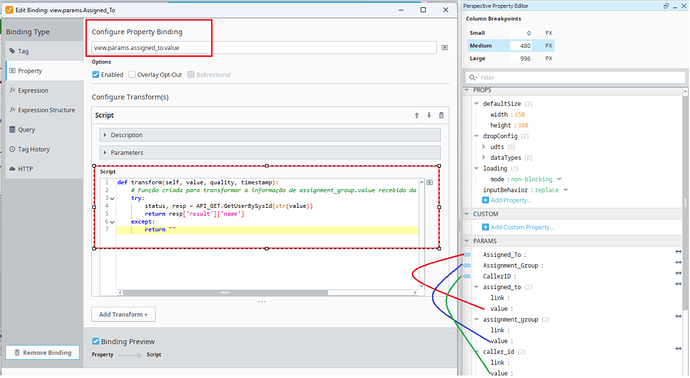Close the Perspective Property Editor panel
Image resolution: width=690 pixels, height=378 pixels.
pos(684,6)
